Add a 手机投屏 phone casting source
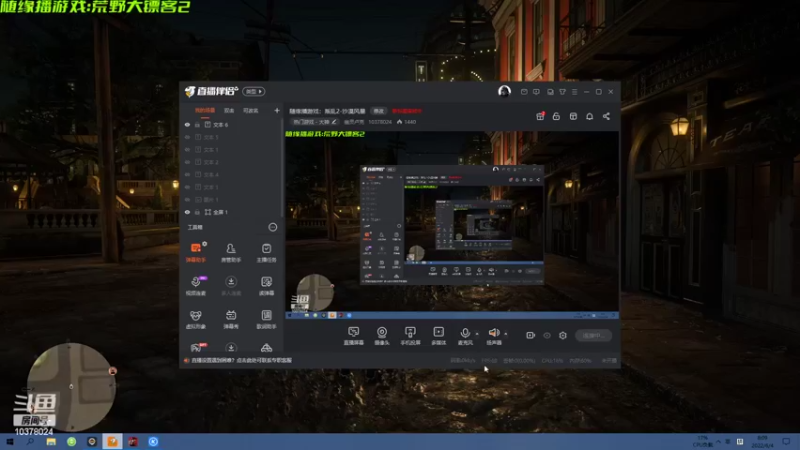 (x=410, y=336)
